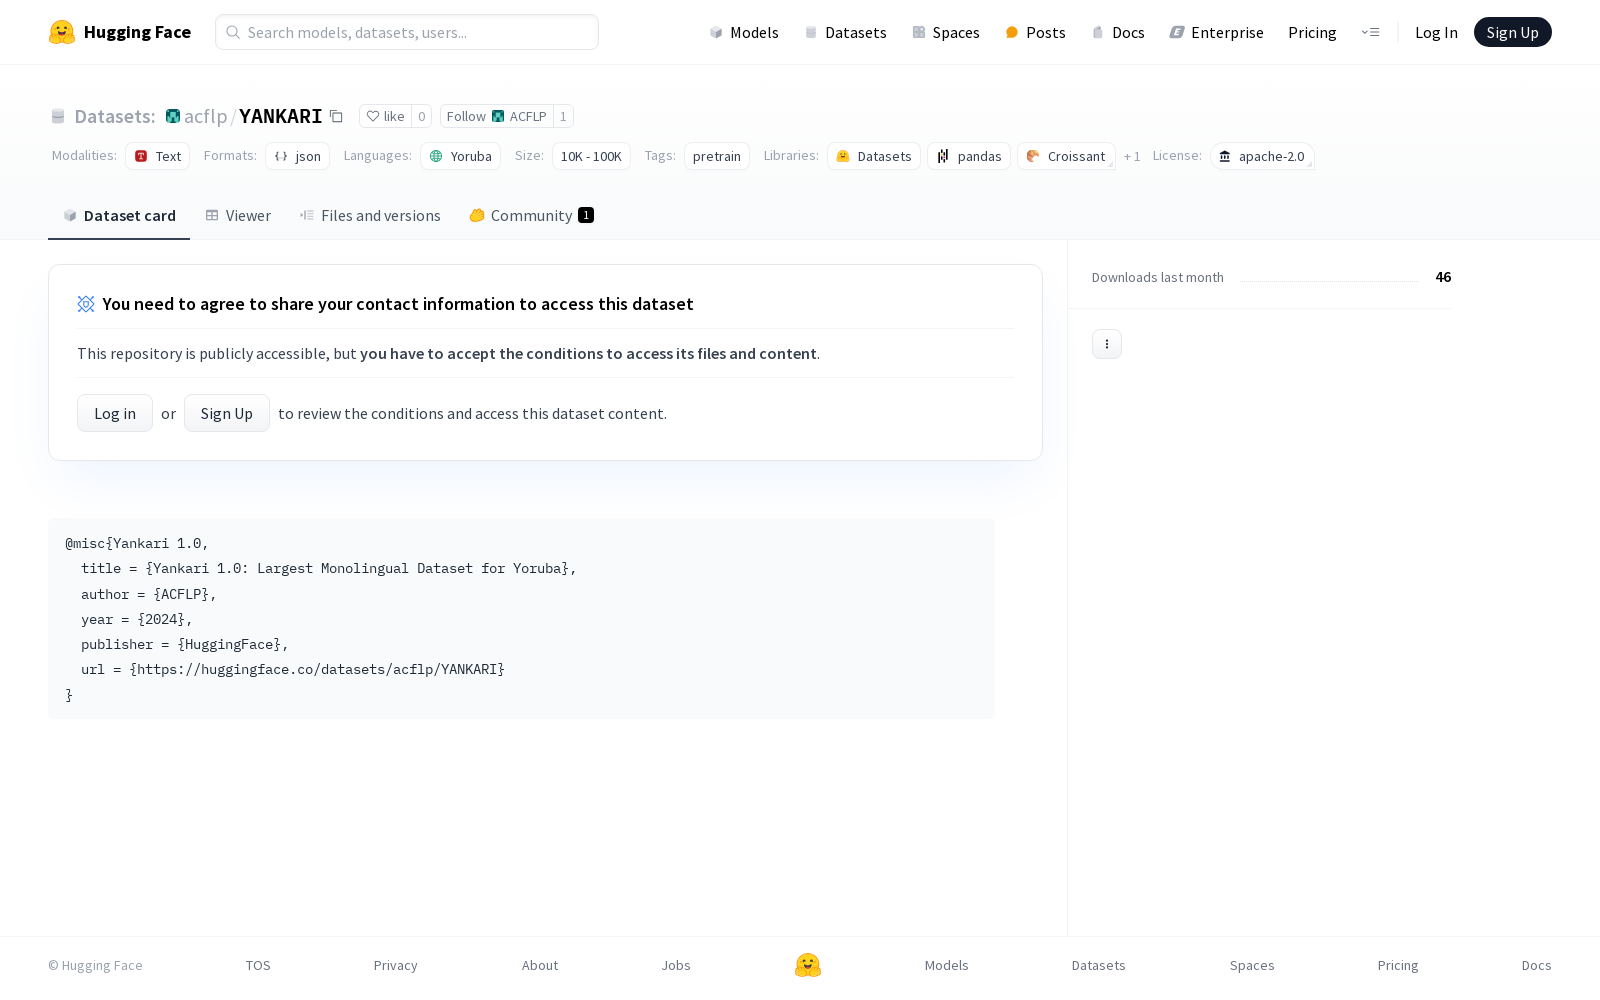The image size is (1600, 1000).
Task: Open TOS in the footer
Action: click(258, 965)
